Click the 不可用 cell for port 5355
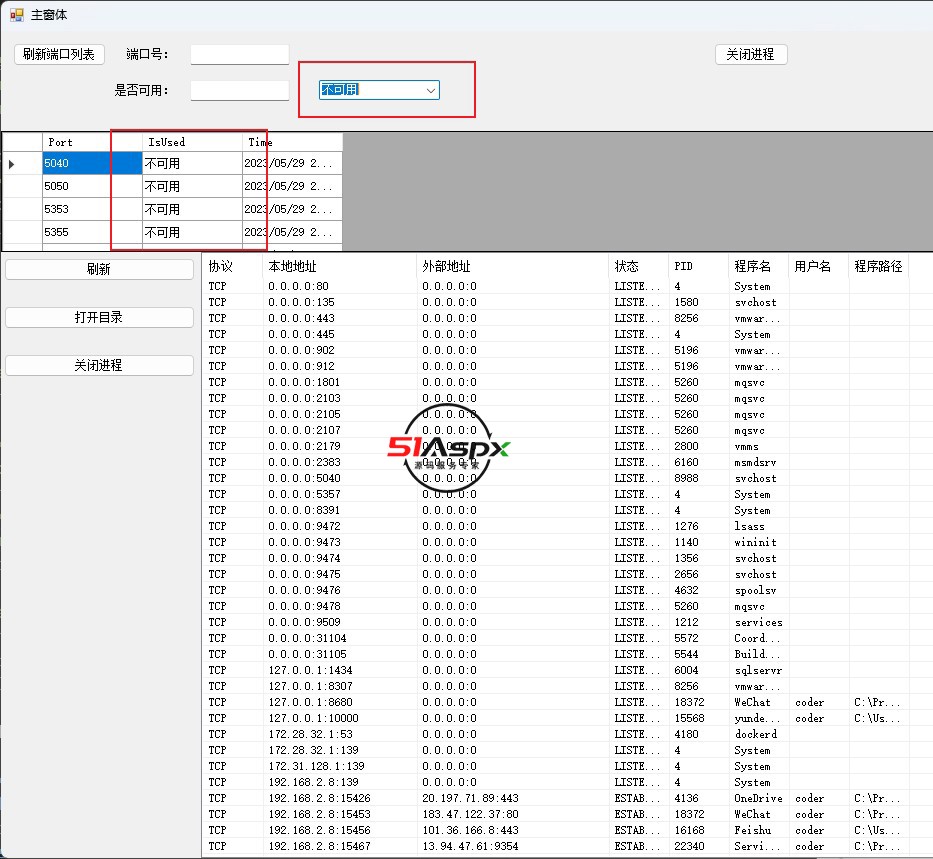933x859 pixels. [x=192, y=232]
